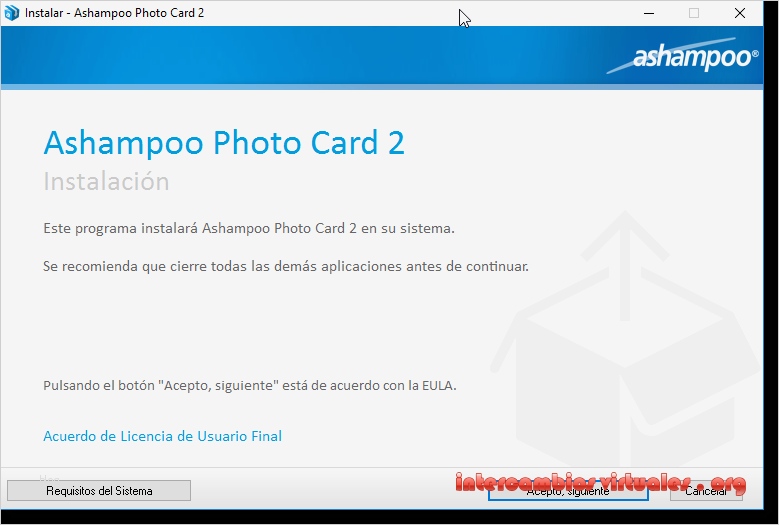The height and width of the screenshot is (525, 779).
Task: Click the Cancelar button
Action: coord(706,491)
